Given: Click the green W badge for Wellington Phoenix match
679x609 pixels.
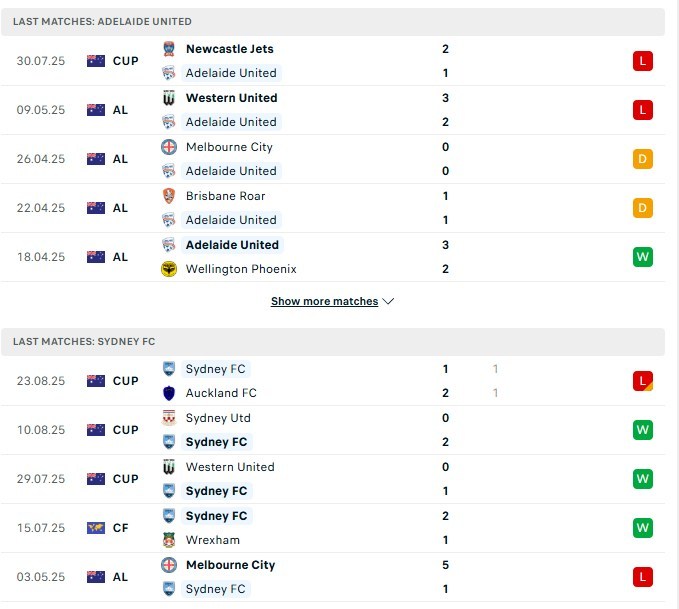Looking at the screenshot, I should [643, 257].
